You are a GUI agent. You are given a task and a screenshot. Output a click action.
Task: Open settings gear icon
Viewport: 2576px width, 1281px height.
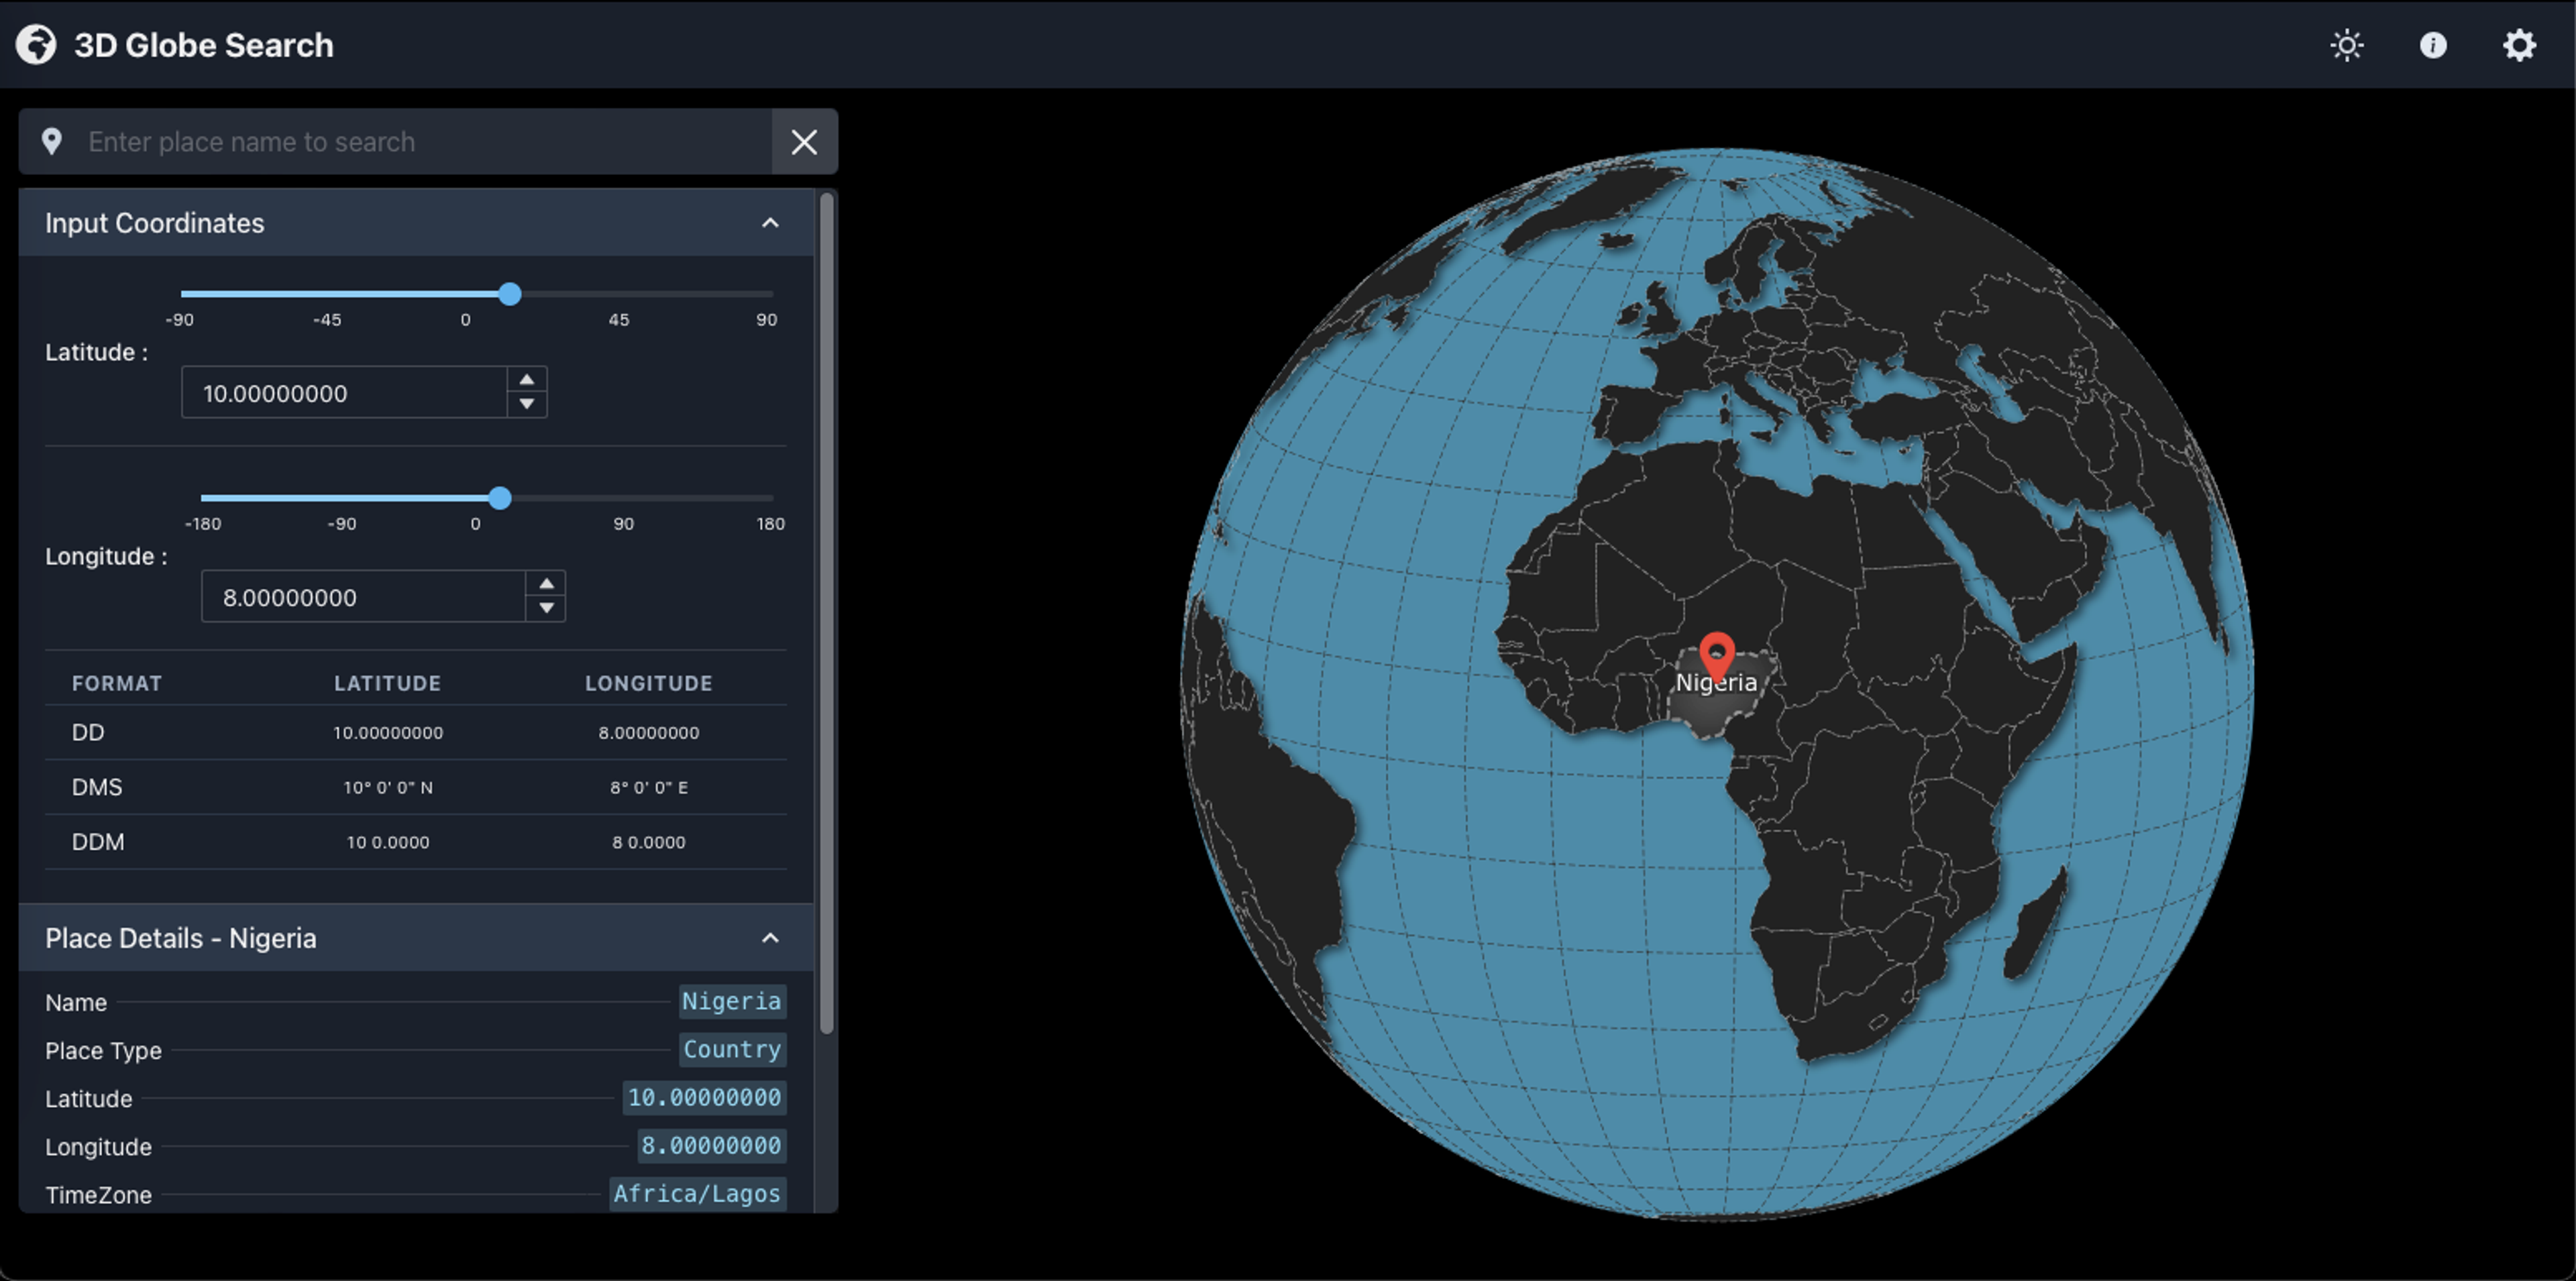coord(2519,45)
